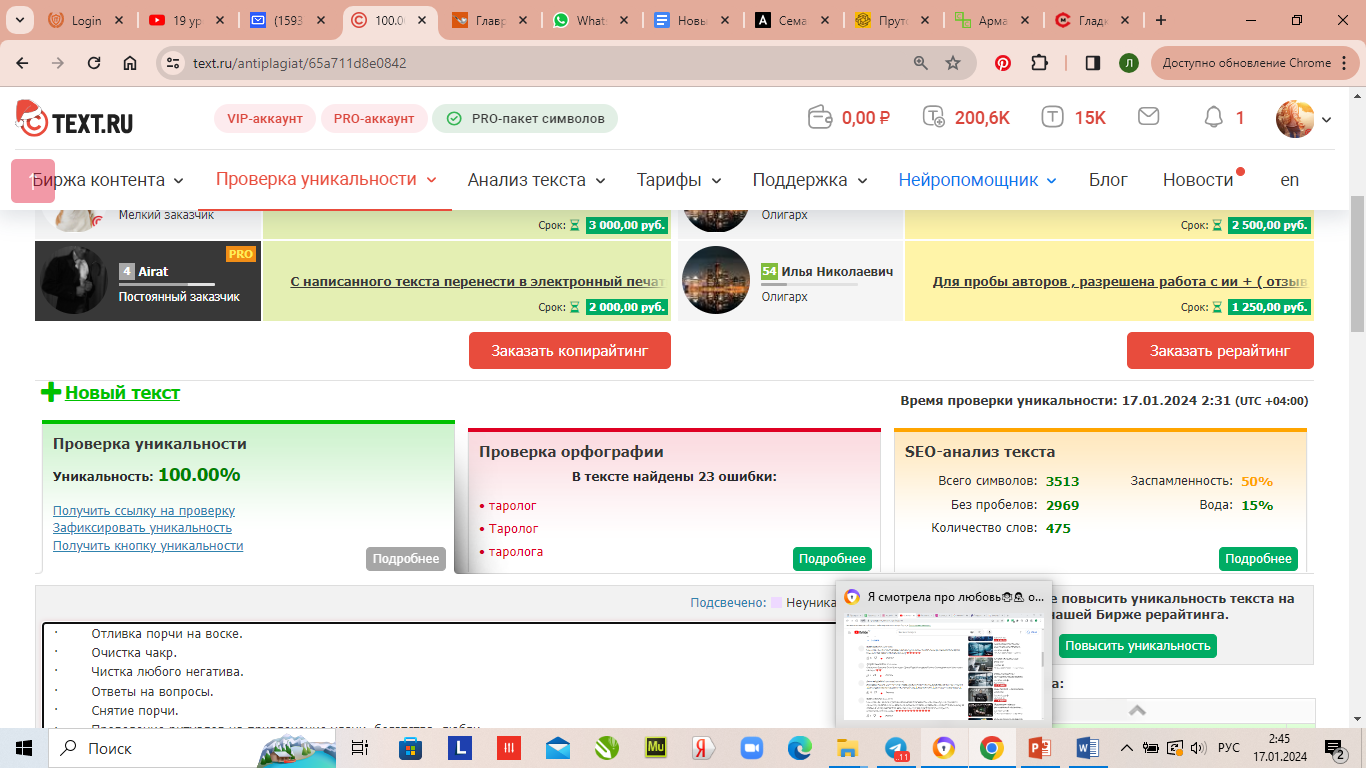
Task: Open the extensions puzzle icon
Action: pos(1039,63)
